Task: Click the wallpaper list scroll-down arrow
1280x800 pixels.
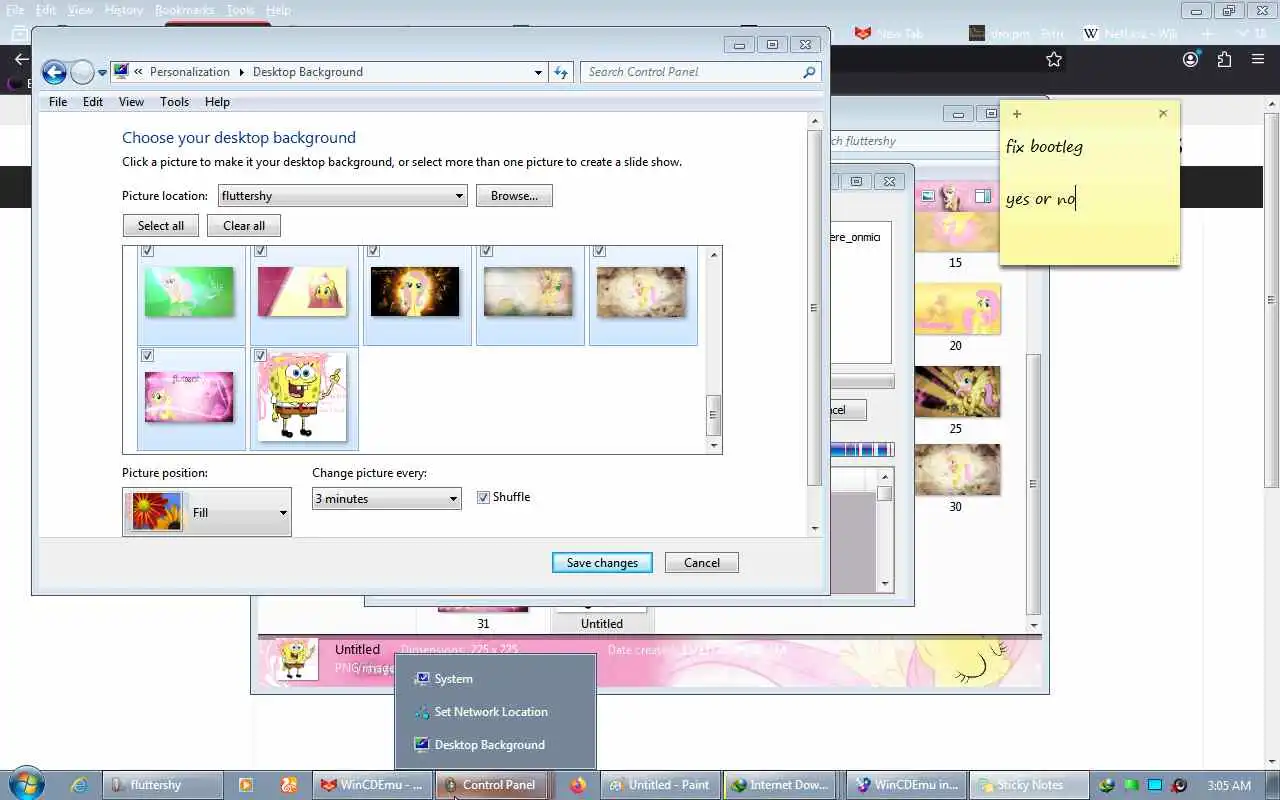Action: click(713, 446)
